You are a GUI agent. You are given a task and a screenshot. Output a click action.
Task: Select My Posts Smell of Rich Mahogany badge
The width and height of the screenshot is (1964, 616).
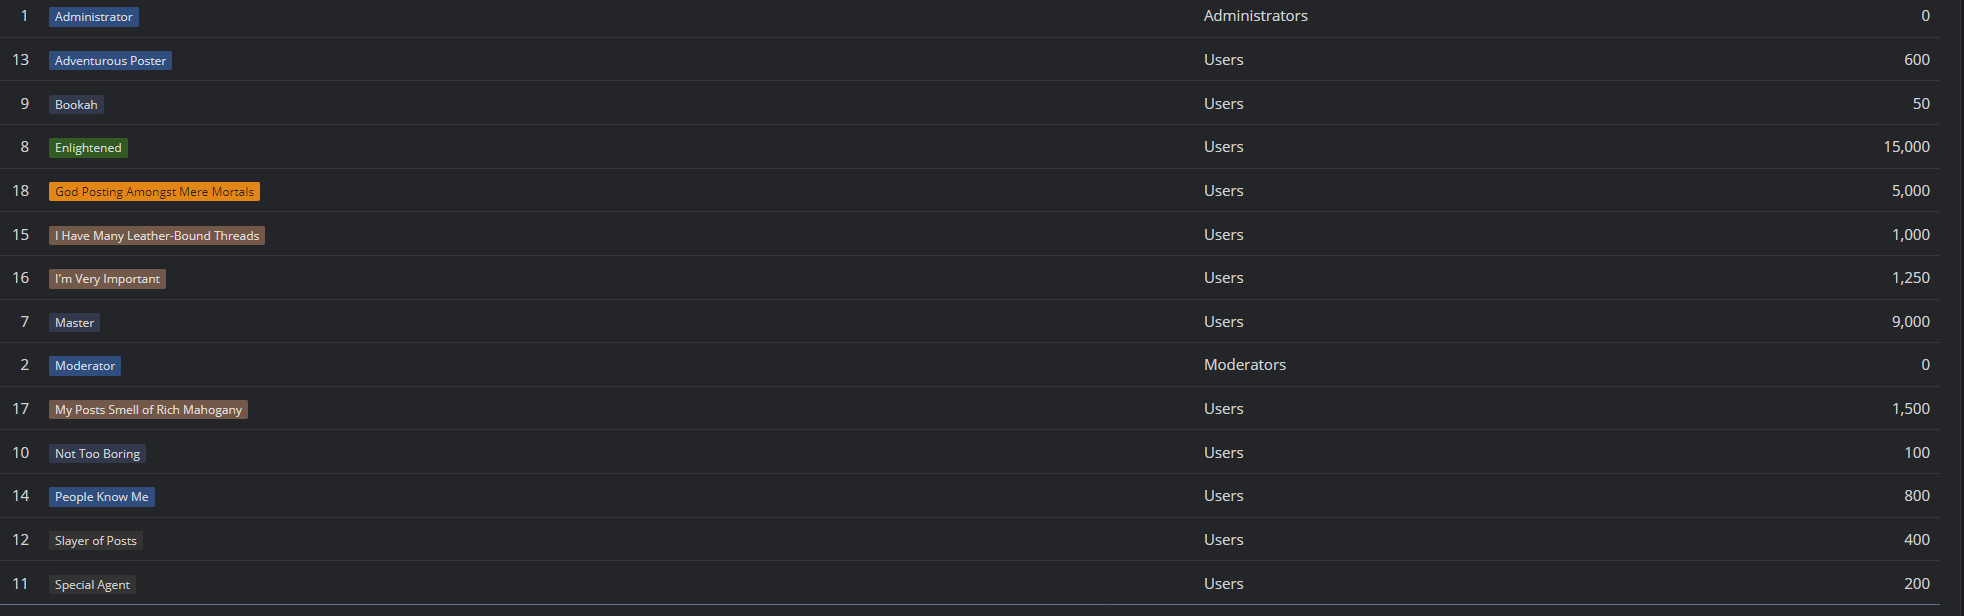148,410
